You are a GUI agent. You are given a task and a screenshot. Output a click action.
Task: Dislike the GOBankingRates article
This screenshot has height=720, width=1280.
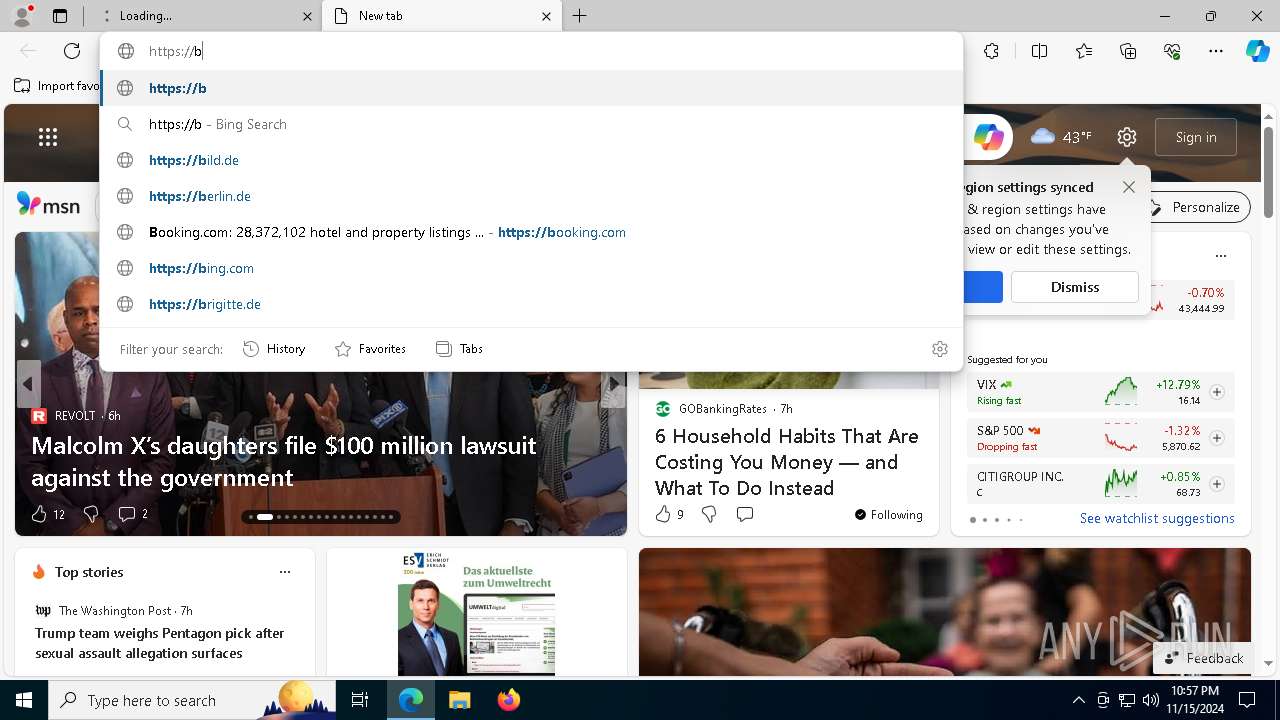tap(709, 514)
